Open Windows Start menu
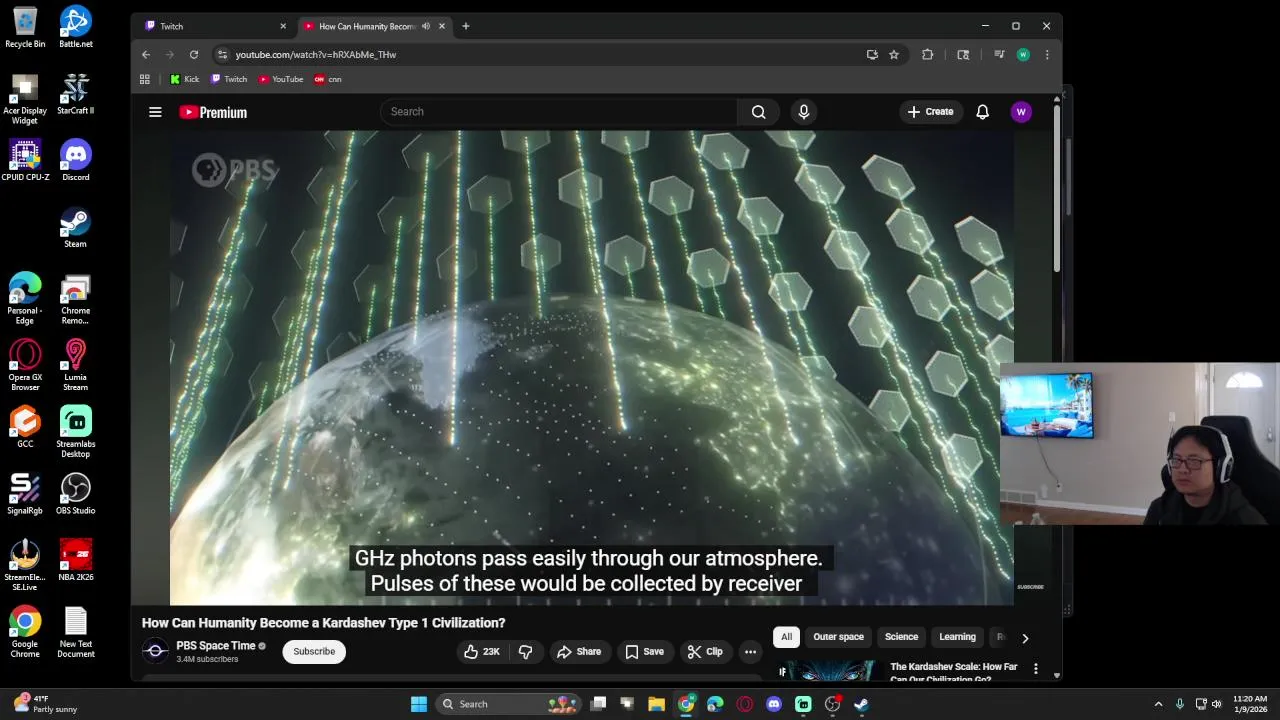1280x720 pixels. pyautogui.click(x=419, y=704)
